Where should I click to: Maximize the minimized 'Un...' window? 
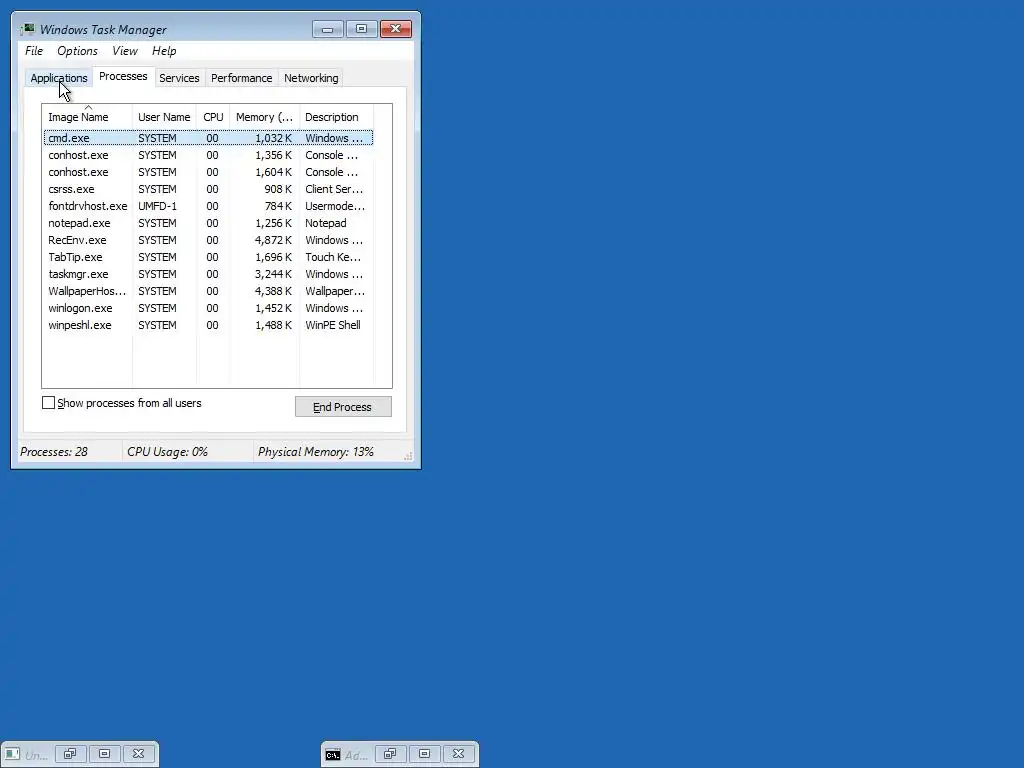[x=104, y=754]
